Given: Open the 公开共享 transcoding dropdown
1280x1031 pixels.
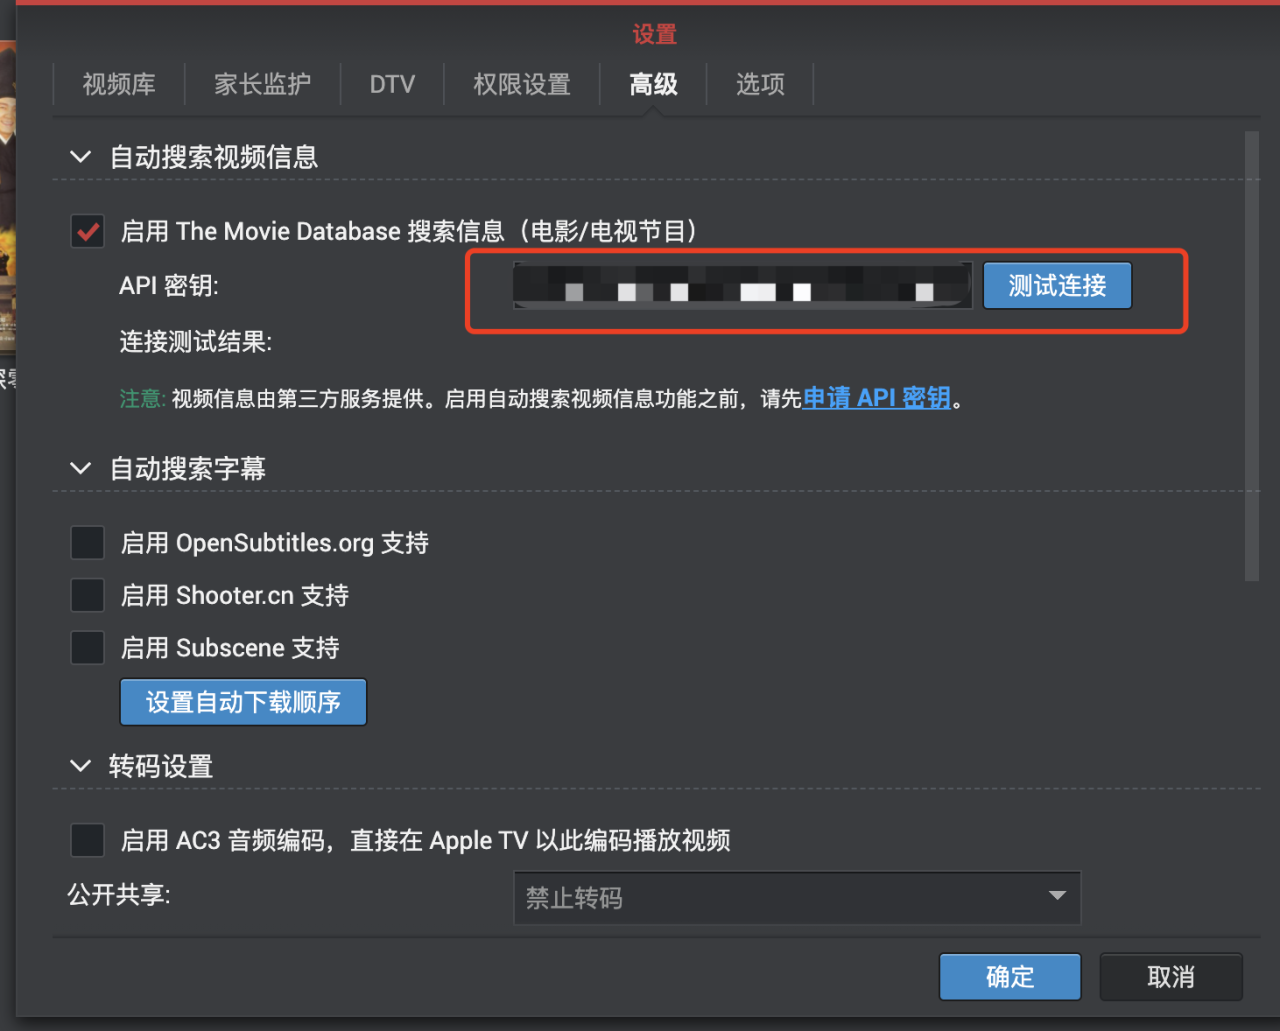Looking at the screenshot, I should [797, 898].
